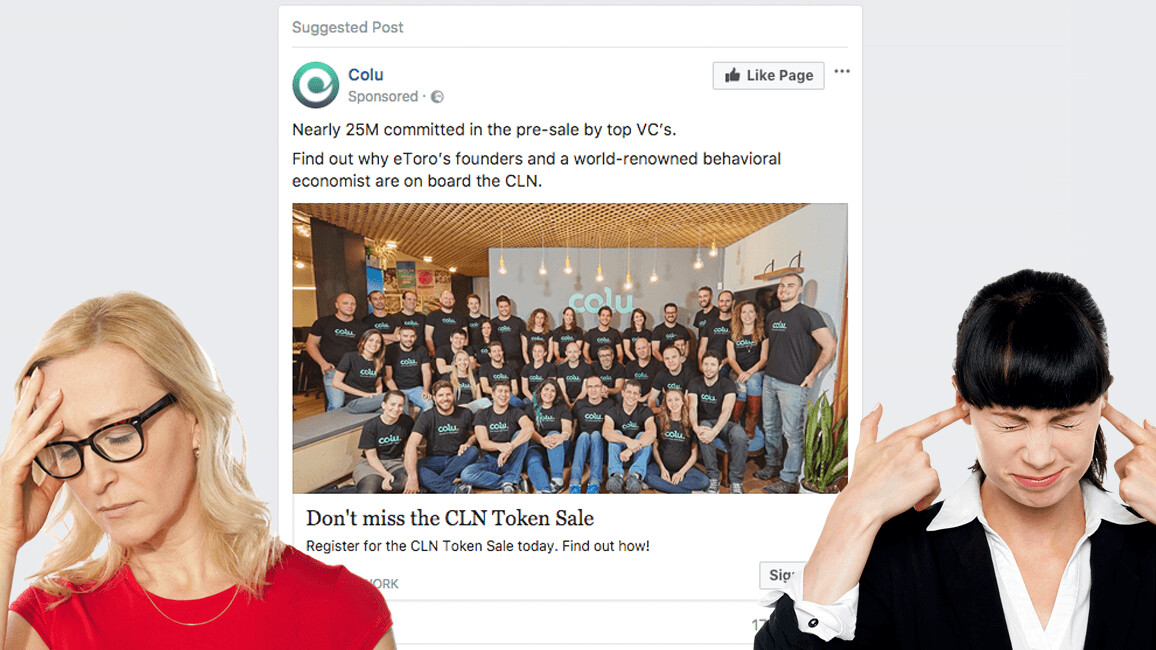Click the teal Colu wall logo in the photo
The image size is (1156, 650).
(600, 301)
